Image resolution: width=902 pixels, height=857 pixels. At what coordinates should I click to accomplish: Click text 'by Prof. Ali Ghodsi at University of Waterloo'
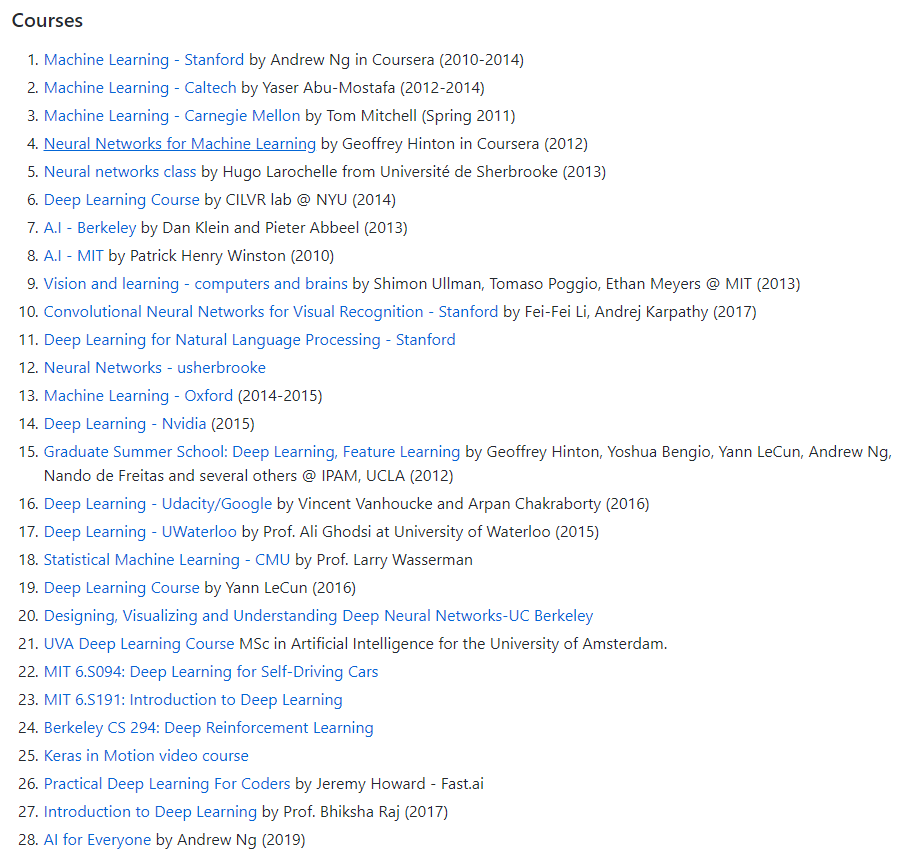[396, 532]
